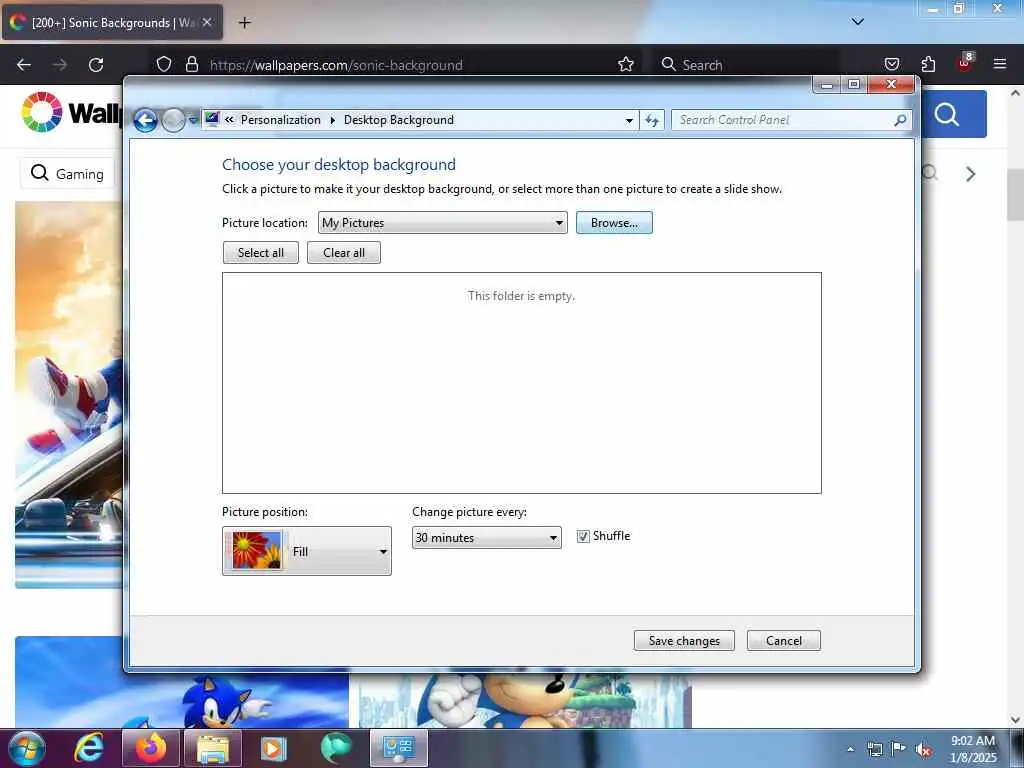Open the classic Sonic wallpaper thumbnail
Image resolution: width=1024 pixels, height=768 pixels.
tap(525, 701)
